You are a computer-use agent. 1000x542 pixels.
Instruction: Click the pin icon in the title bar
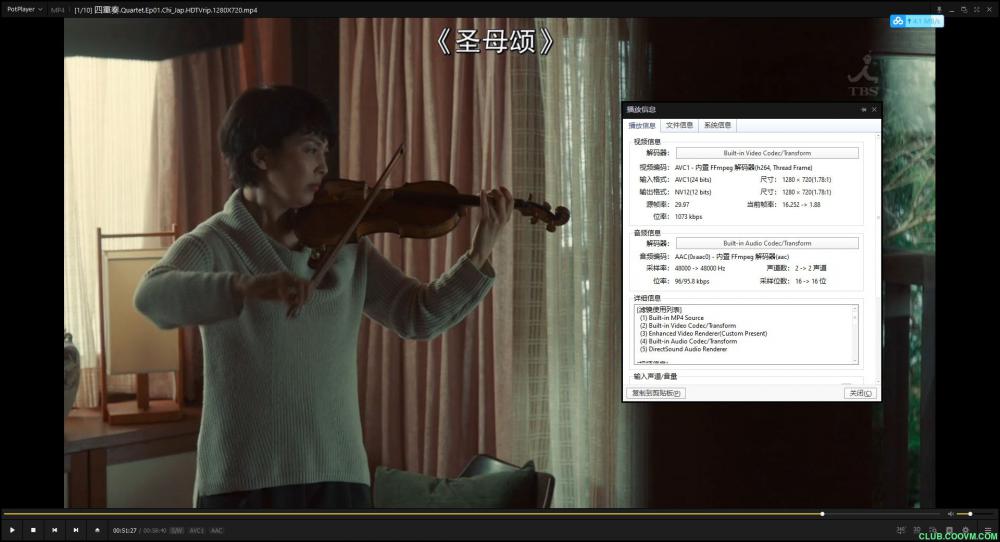click(x=939, y=9)
